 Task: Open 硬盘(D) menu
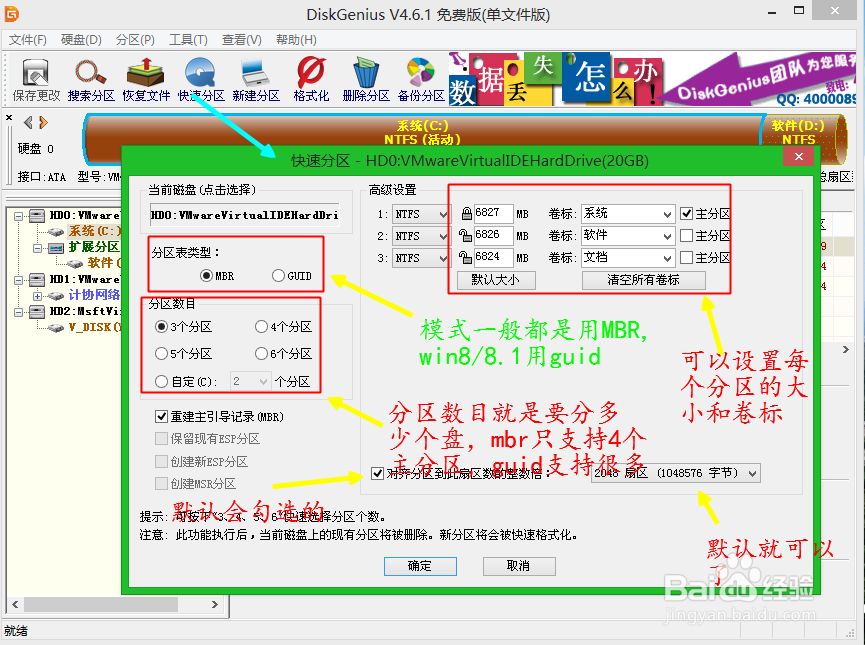coord(81,40)
